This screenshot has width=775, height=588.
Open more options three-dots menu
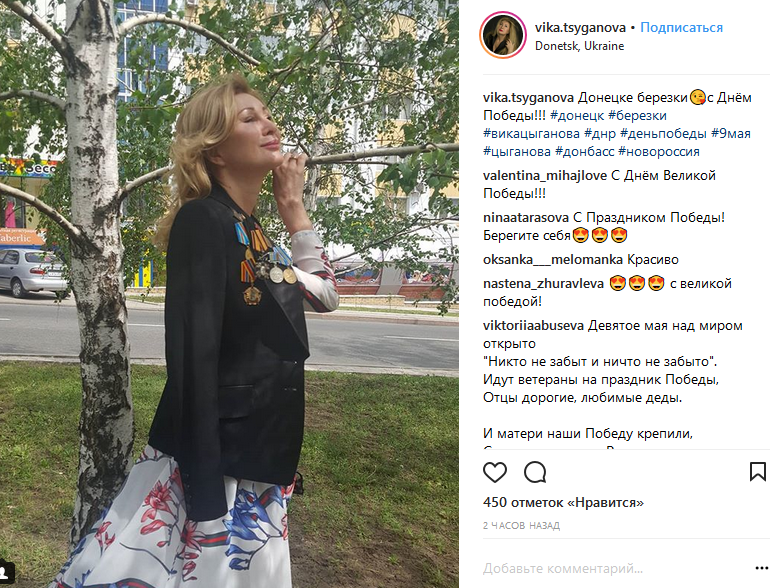(762, 568)
